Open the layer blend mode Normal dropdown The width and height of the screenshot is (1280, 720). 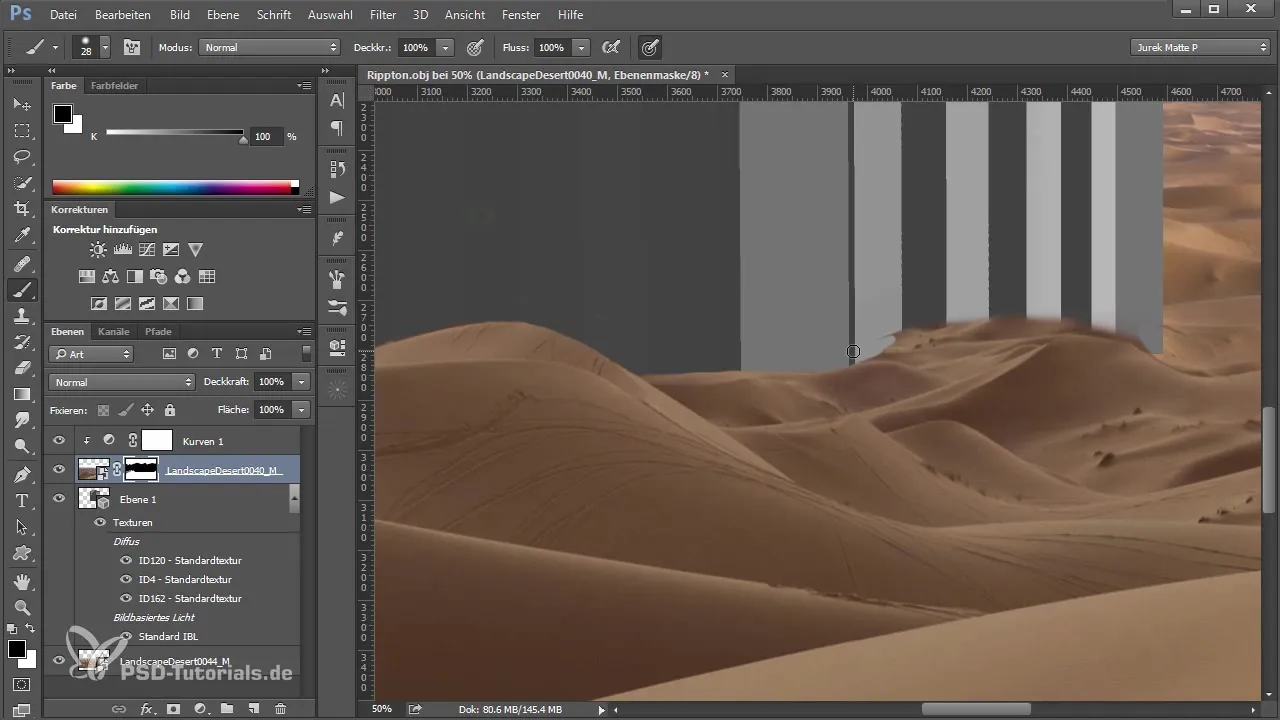pos(121,382)
